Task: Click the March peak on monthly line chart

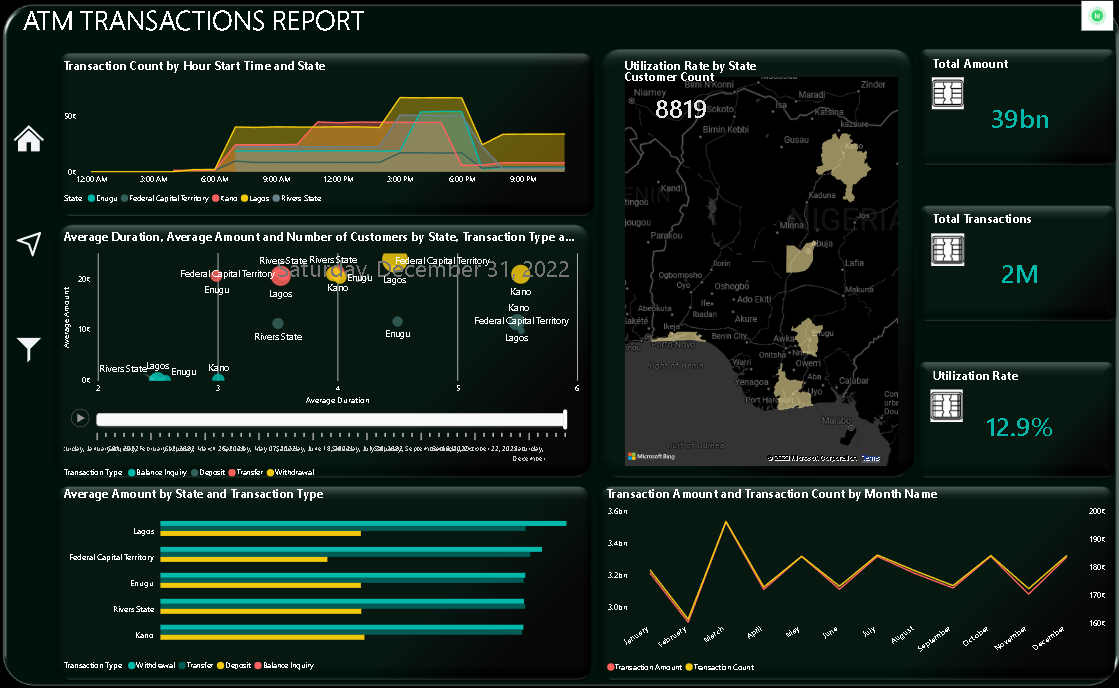Action: click(x=726, y=523)
